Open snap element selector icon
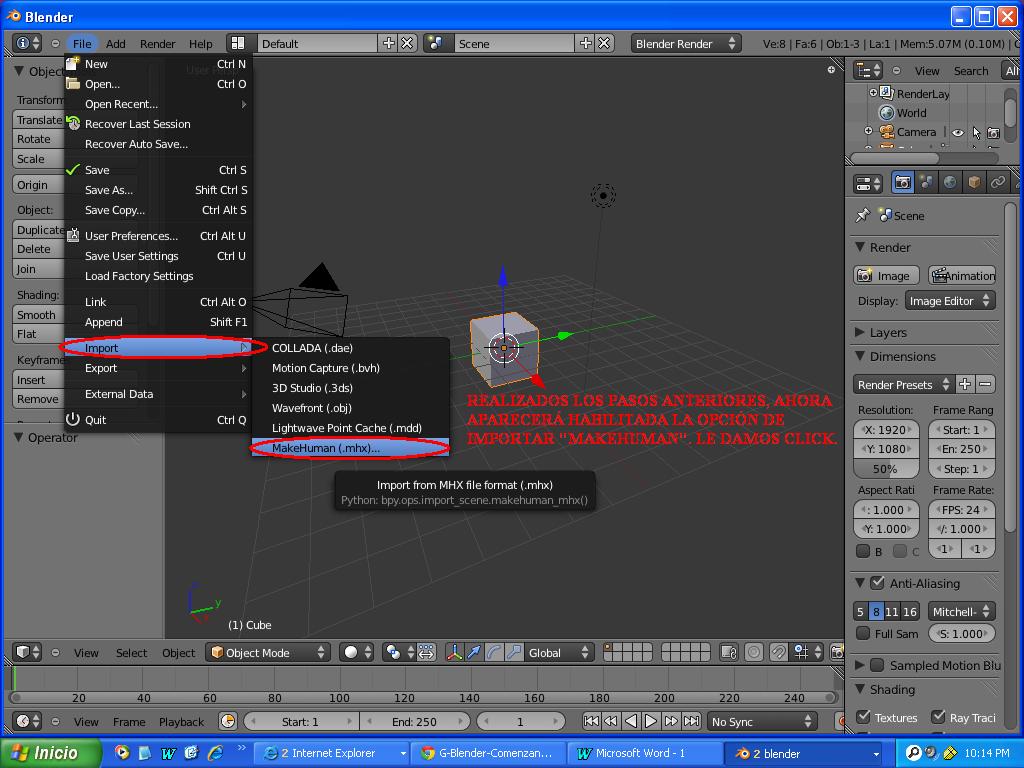The image size is (1024, 768). (807, 652)
